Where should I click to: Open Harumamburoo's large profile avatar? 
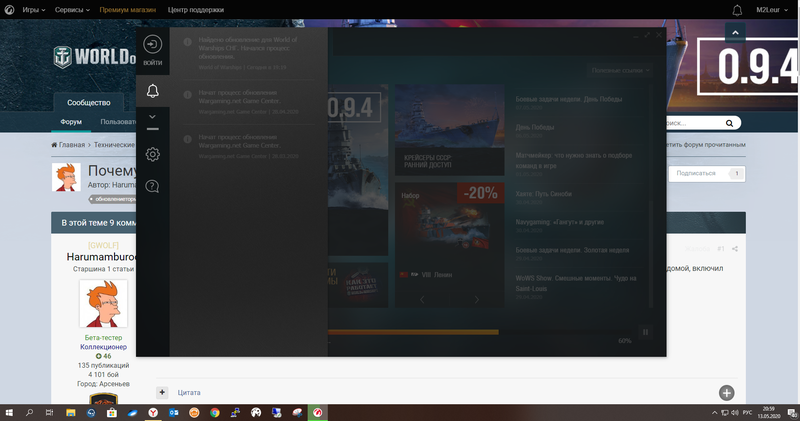(x=103, y=304)
